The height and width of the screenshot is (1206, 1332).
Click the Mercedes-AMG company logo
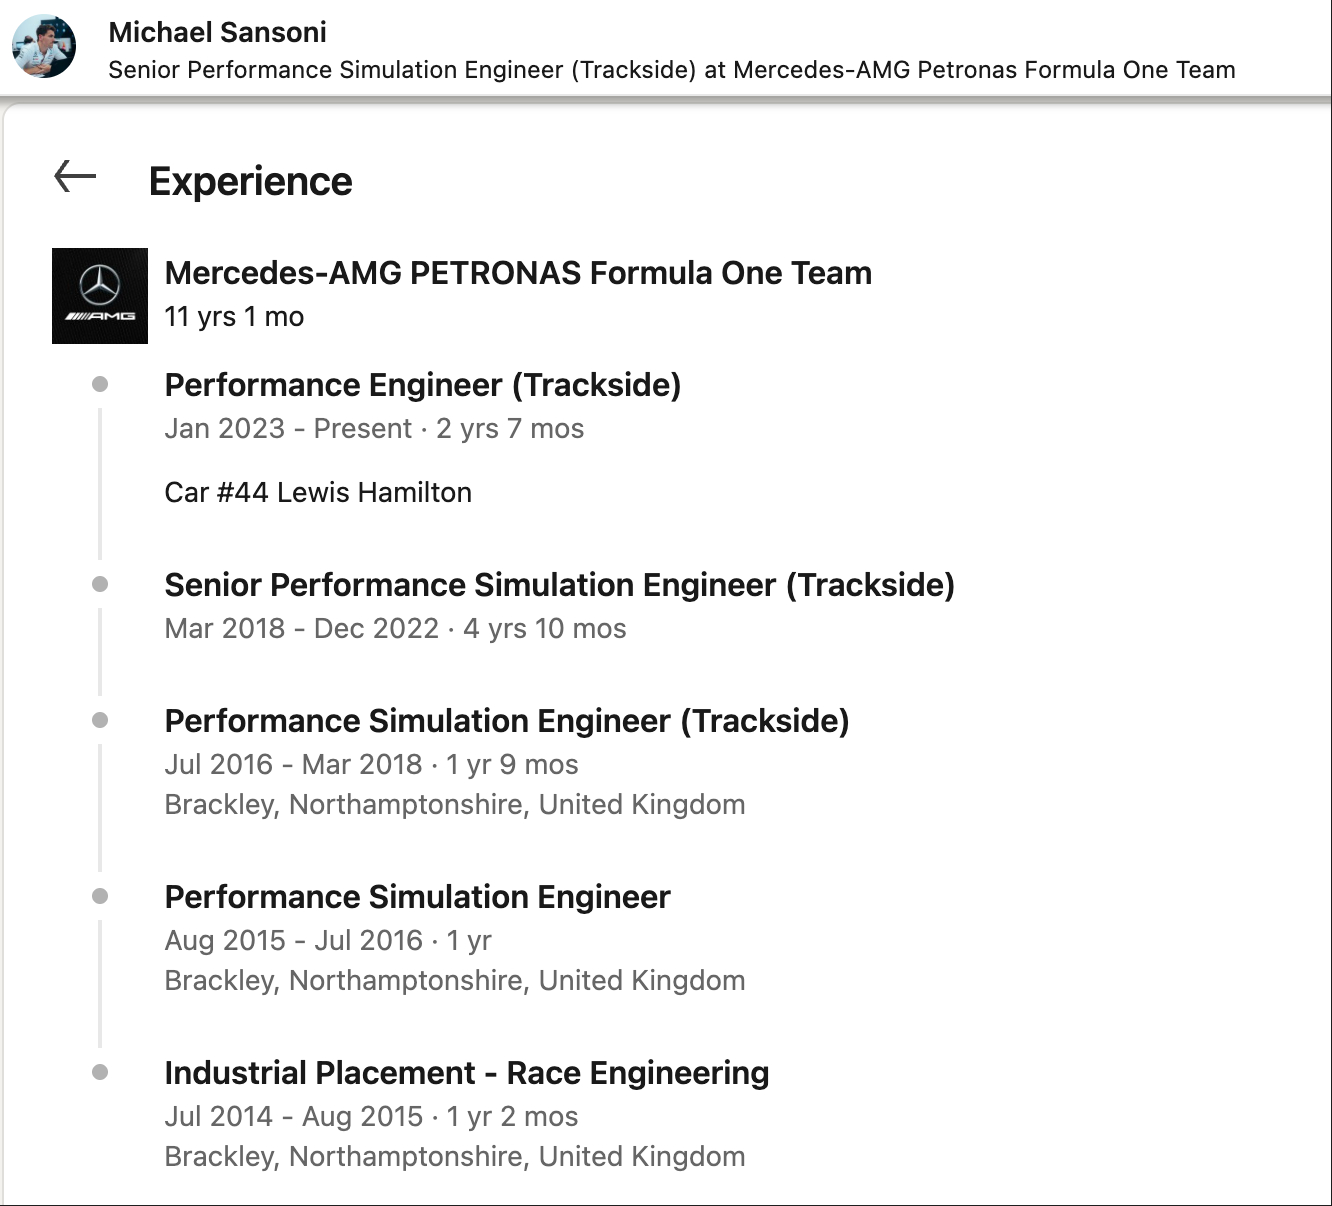click(100, 296)
